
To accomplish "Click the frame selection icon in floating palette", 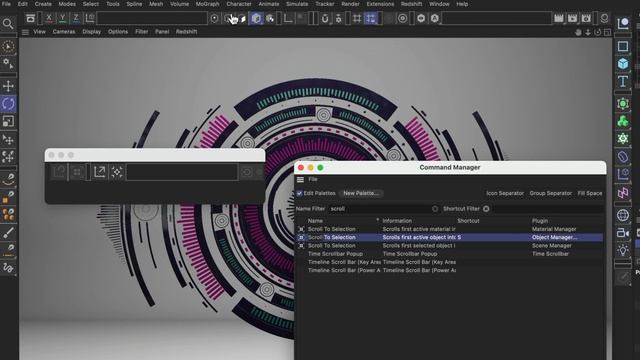I will coord(117,172).
